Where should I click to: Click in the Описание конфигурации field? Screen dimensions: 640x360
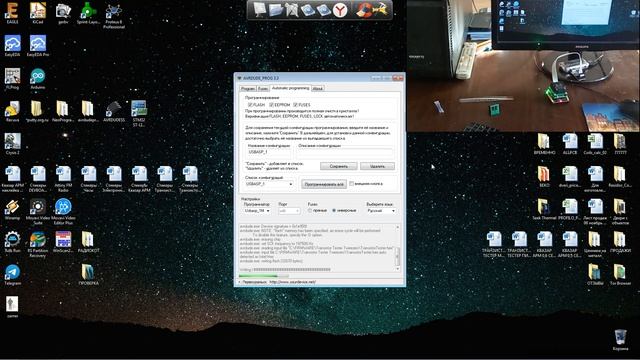pyautogui.click(x=345, y=152)
